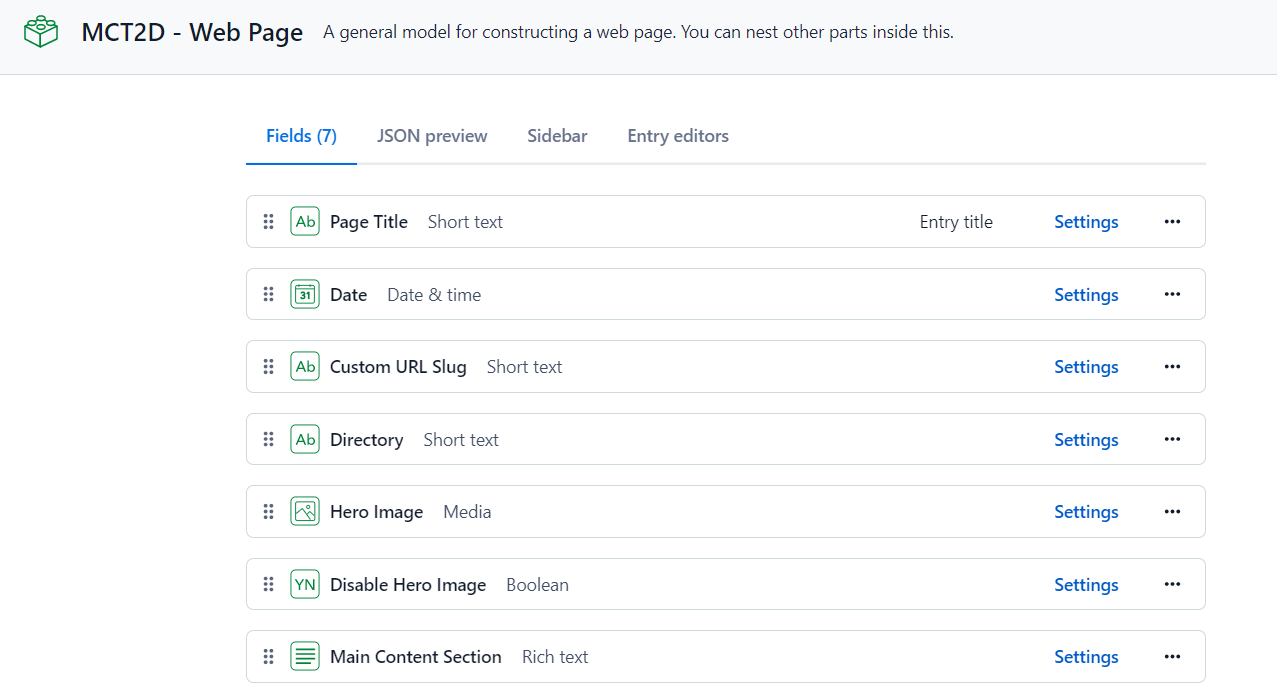The height and width of the screenshot is (697, 1277).
Task: Open Settings for Disable Hero Image
Action: 1086,585
